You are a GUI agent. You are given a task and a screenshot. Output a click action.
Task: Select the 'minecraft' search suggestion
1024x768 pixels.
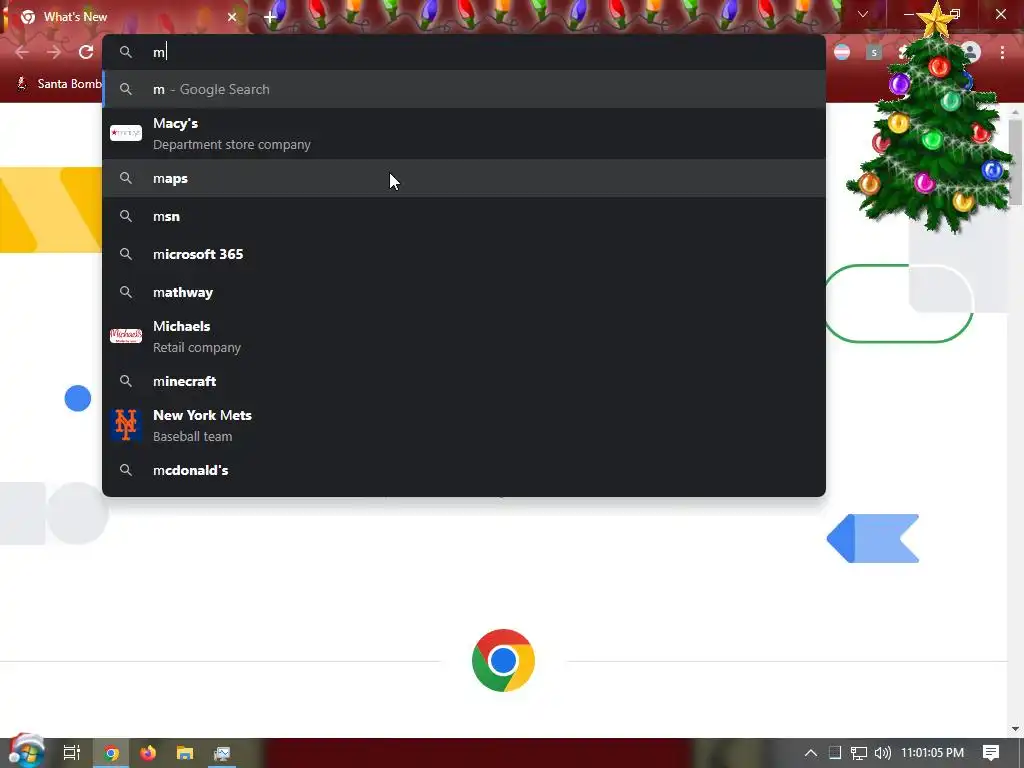pyautogui.click(x=464, y=381)
